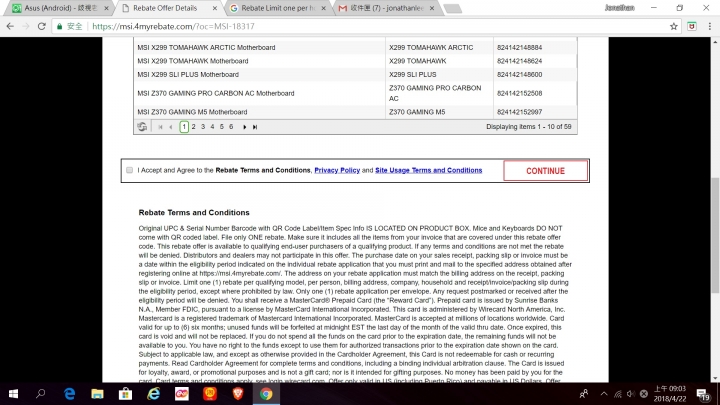Show hidden system tray icons
This screenshot has width=720, height=405.
(604, 394)
